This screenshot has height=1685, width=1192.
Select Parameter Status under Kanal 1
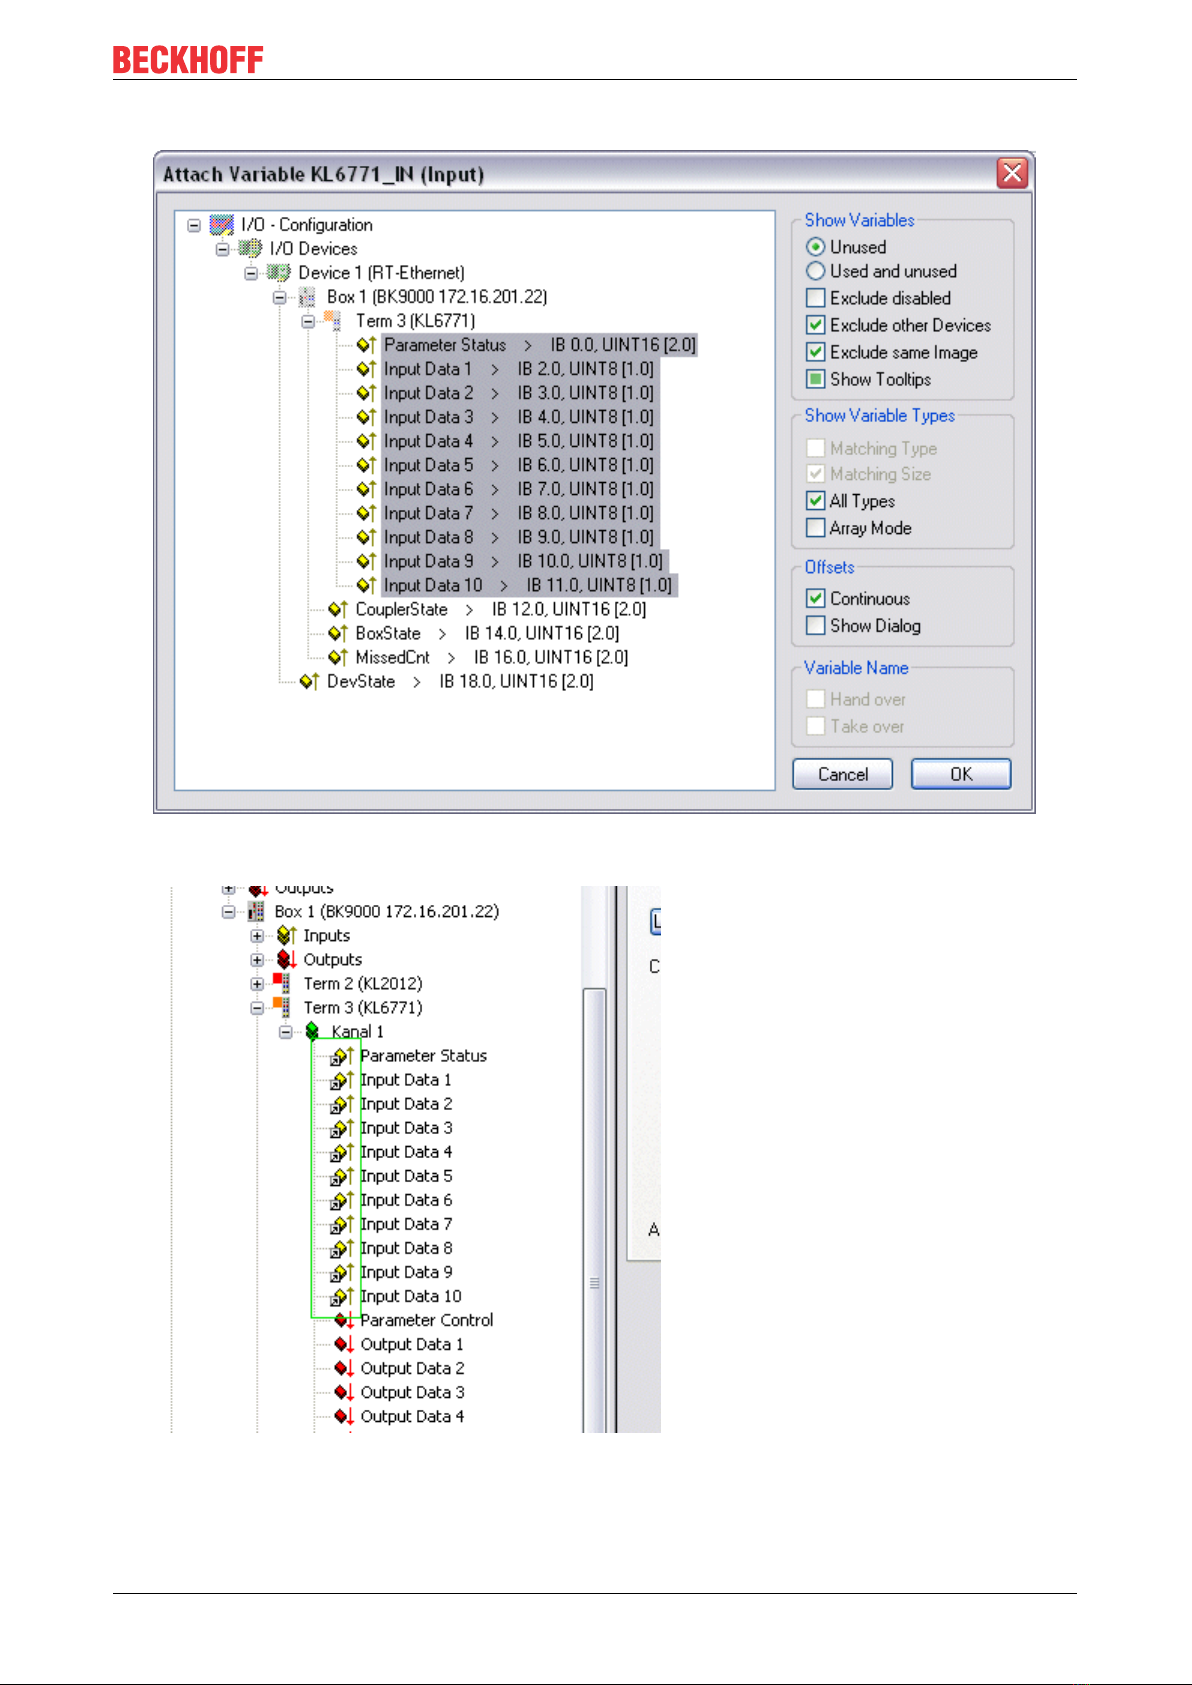424,1056
